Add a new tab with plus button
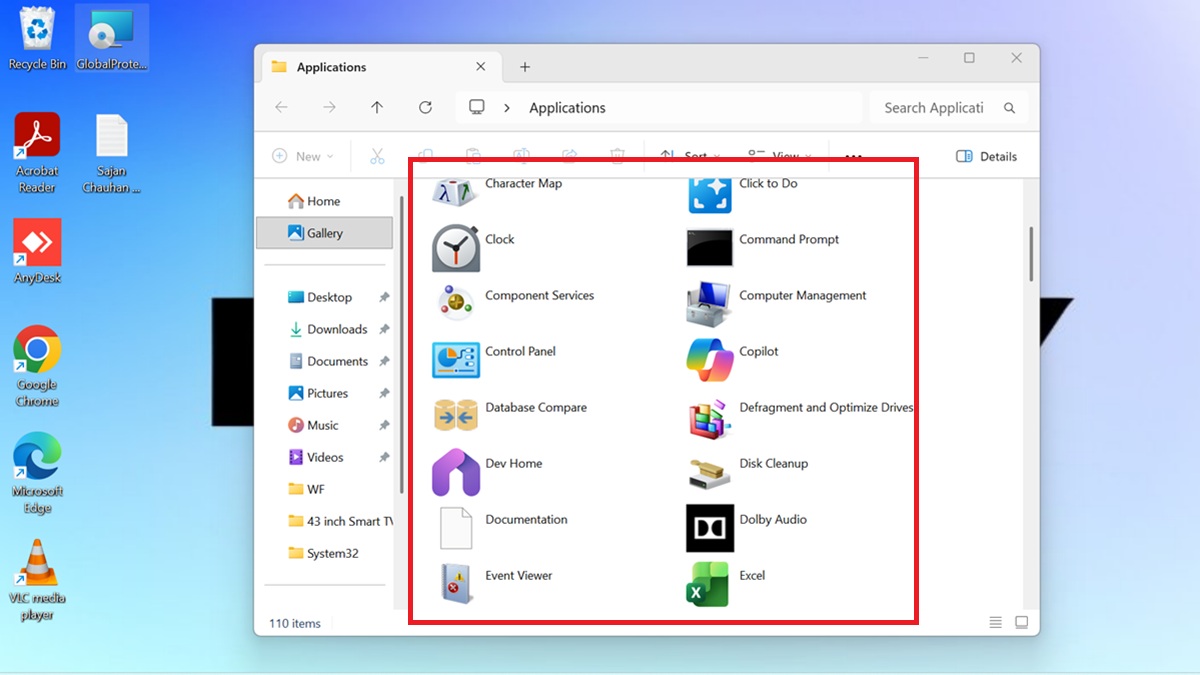 tap(525, 67)
